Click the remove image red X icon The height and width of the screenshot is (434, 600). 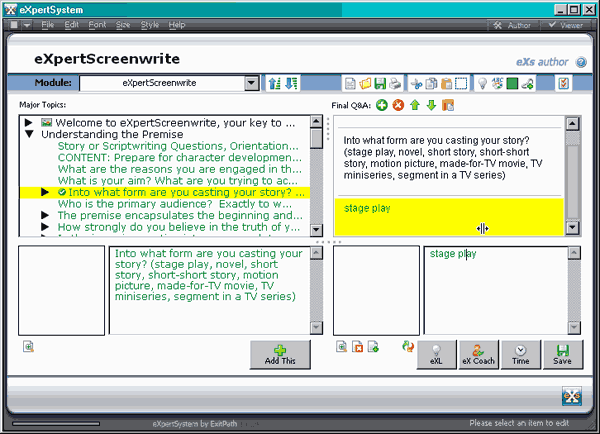click(357, 346)
